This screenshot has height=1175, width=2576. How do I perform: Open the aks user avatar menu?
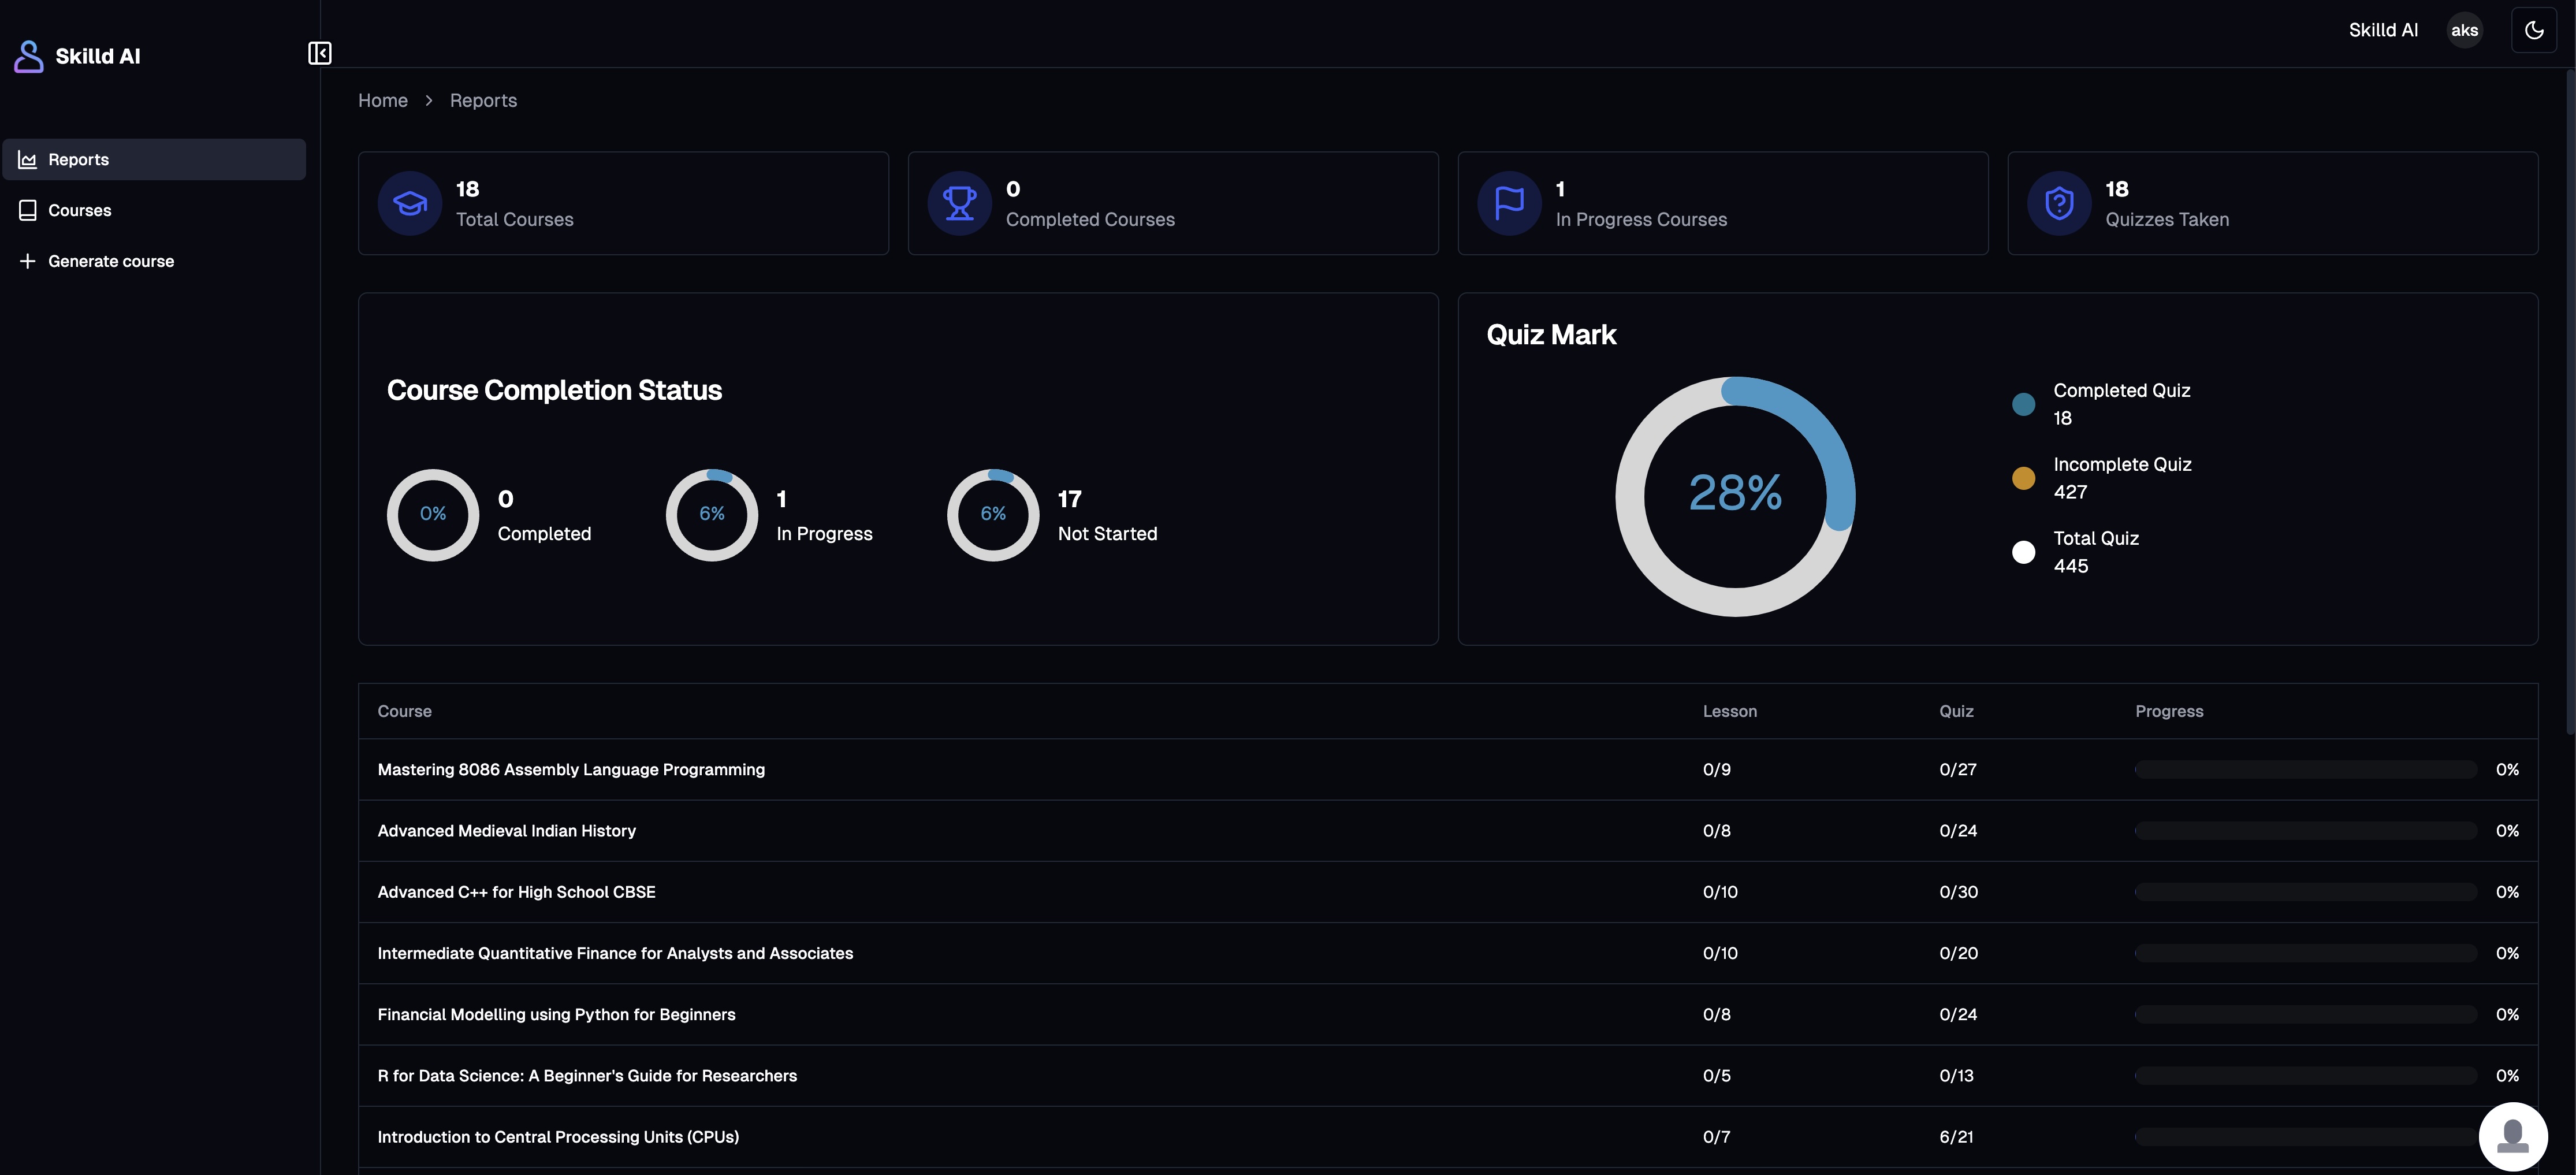(x=2464, y=30)
